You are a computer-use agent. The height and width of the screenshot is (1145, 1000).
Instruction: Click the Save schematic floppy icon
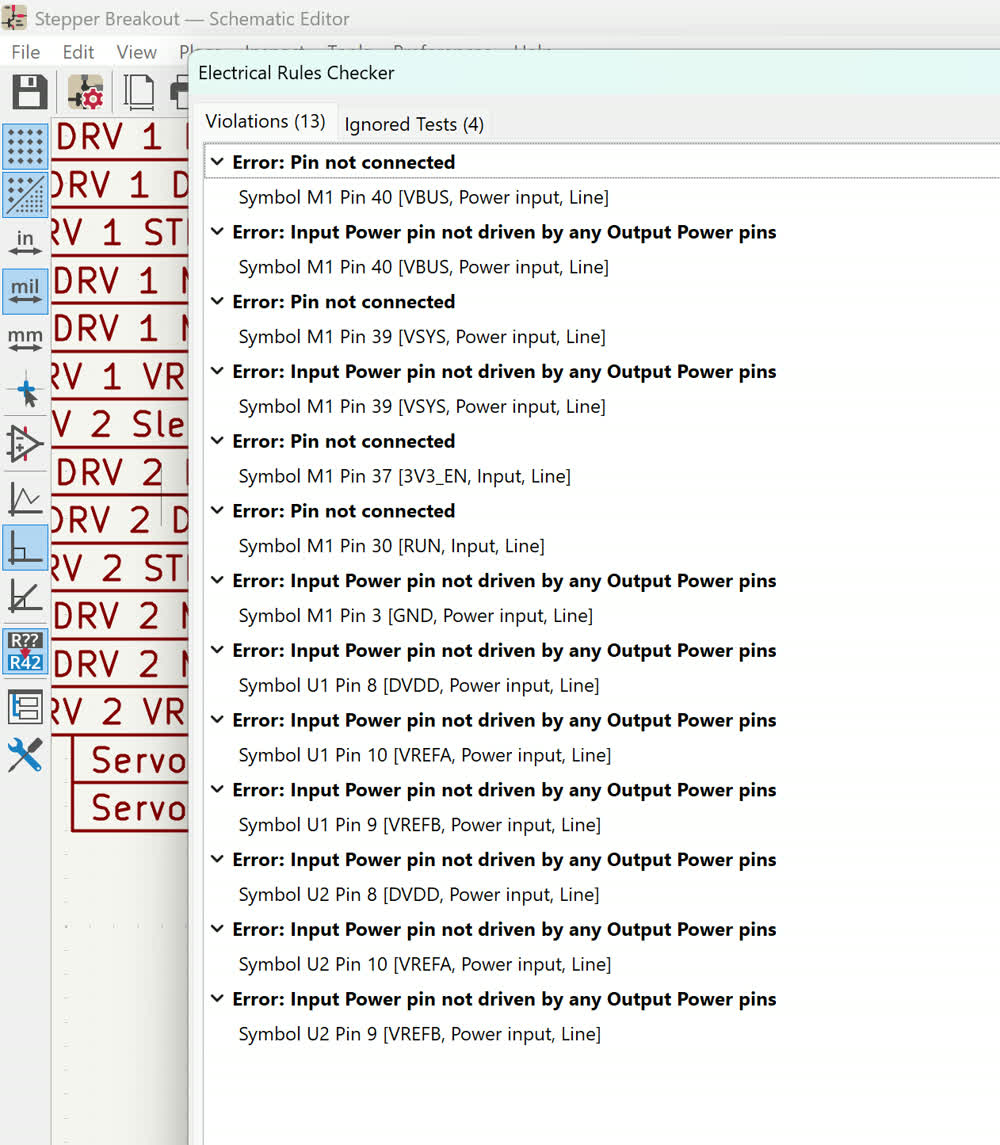(x=29, y=92)
